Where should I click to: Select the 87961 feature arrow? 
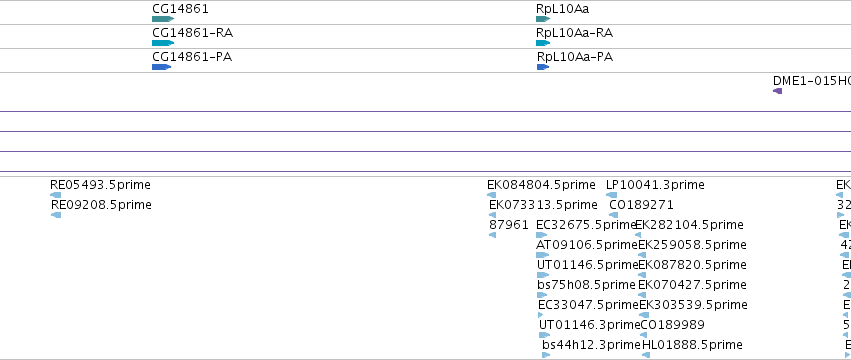pyautogui.click(x=493, y=235)
